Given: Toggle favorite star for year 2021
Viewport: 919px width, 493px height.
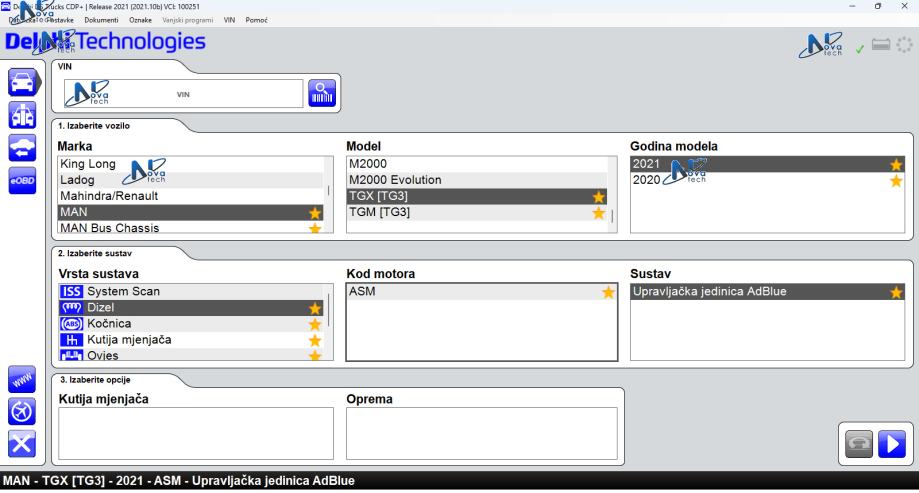Looking at the screenshot, I should click(896, 165).
